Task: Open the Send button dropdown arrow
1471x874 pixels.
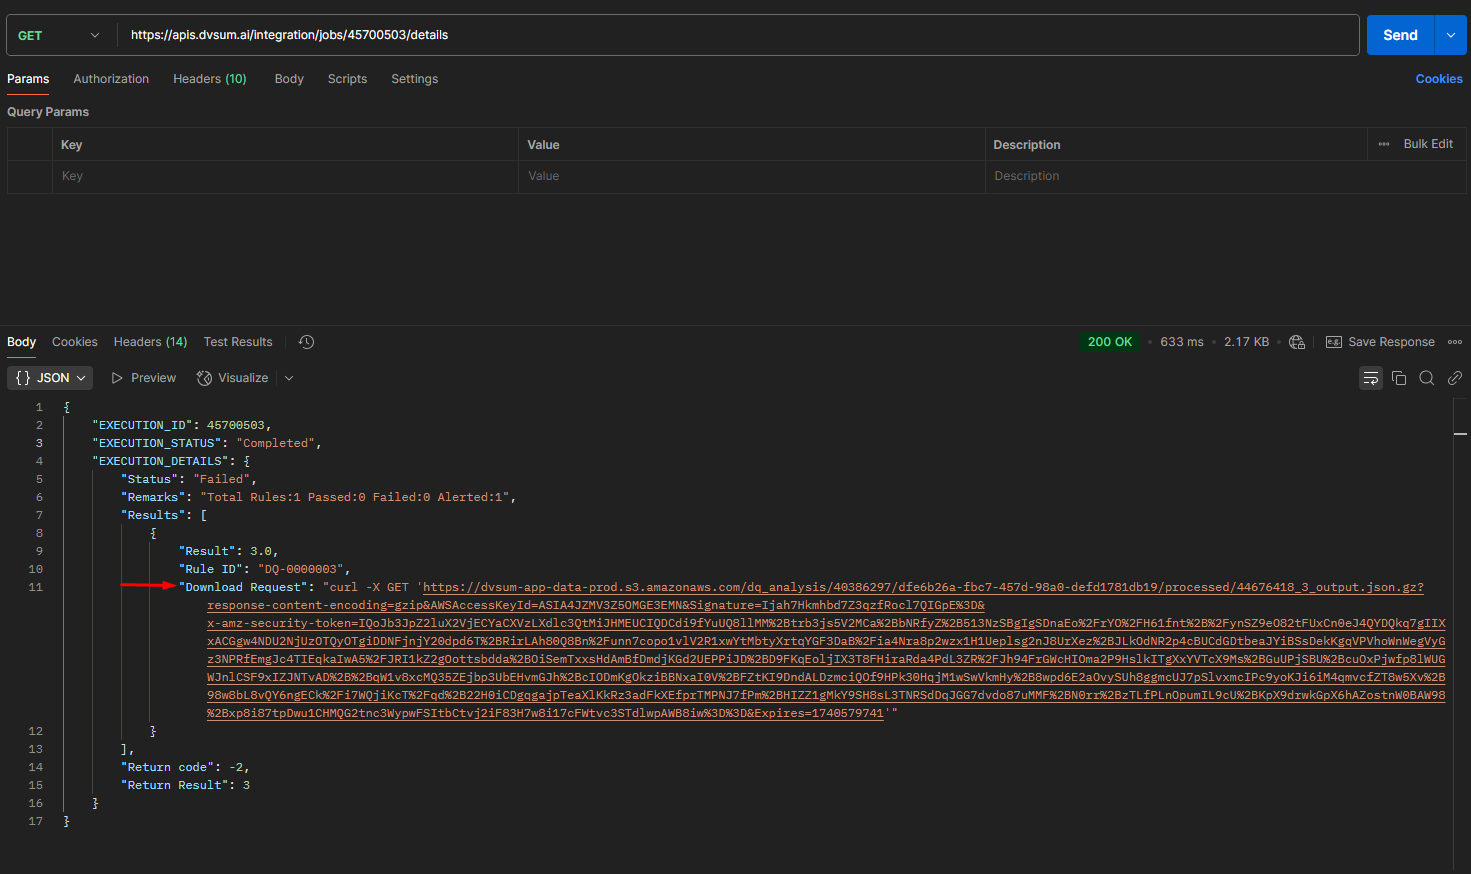Action: (1450, 35)
